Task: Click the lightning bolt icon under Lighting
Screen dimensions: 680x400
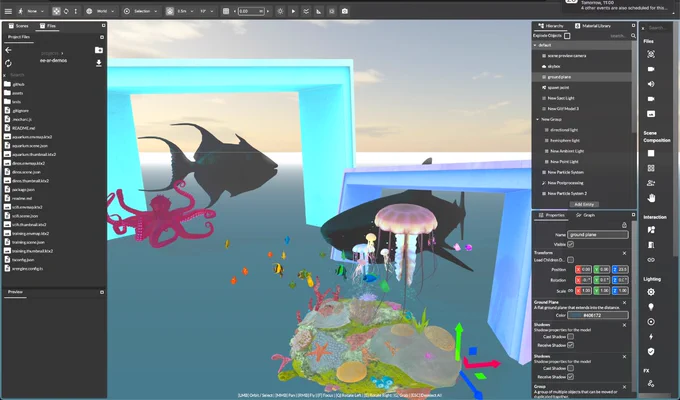Action: pyautogui.click(x=651, y=337)
